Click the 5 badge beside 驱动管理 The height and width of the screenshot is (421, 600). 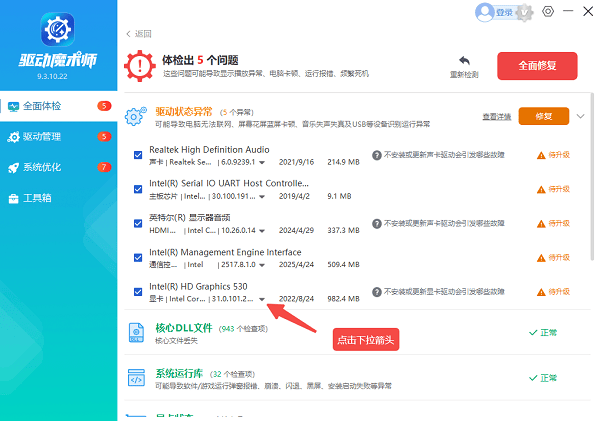(x=104, y=137)
